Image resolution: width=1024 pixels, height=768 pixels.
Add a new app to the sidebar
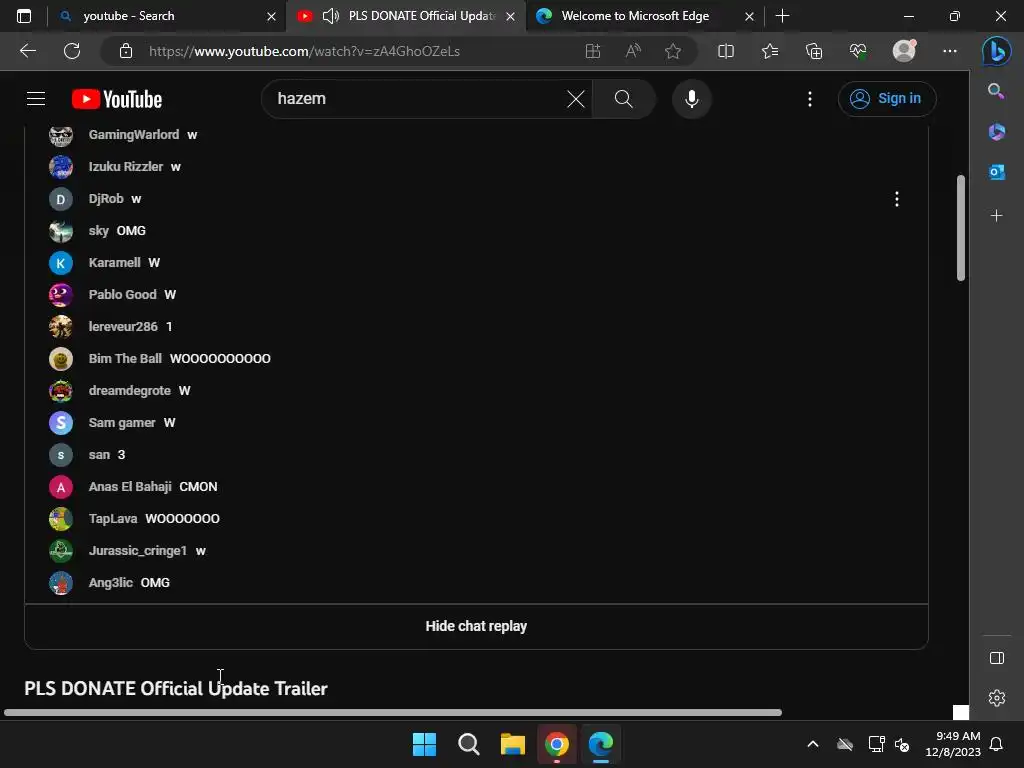coord(996,216)
